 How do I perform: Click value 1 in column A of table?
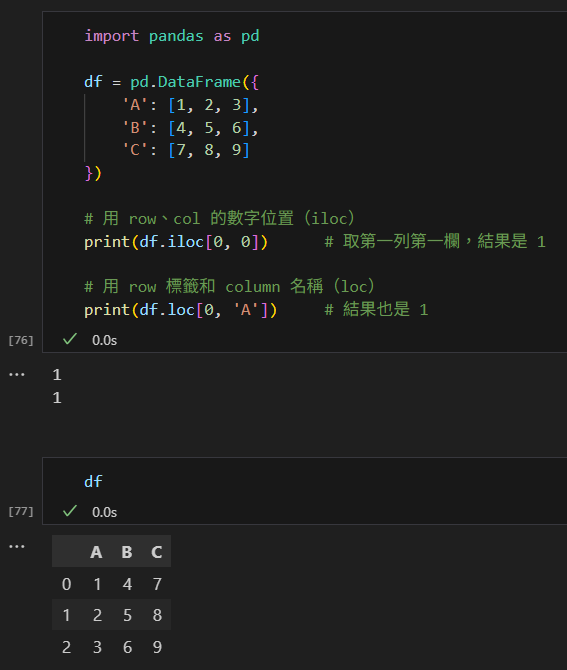click(97, 584)
